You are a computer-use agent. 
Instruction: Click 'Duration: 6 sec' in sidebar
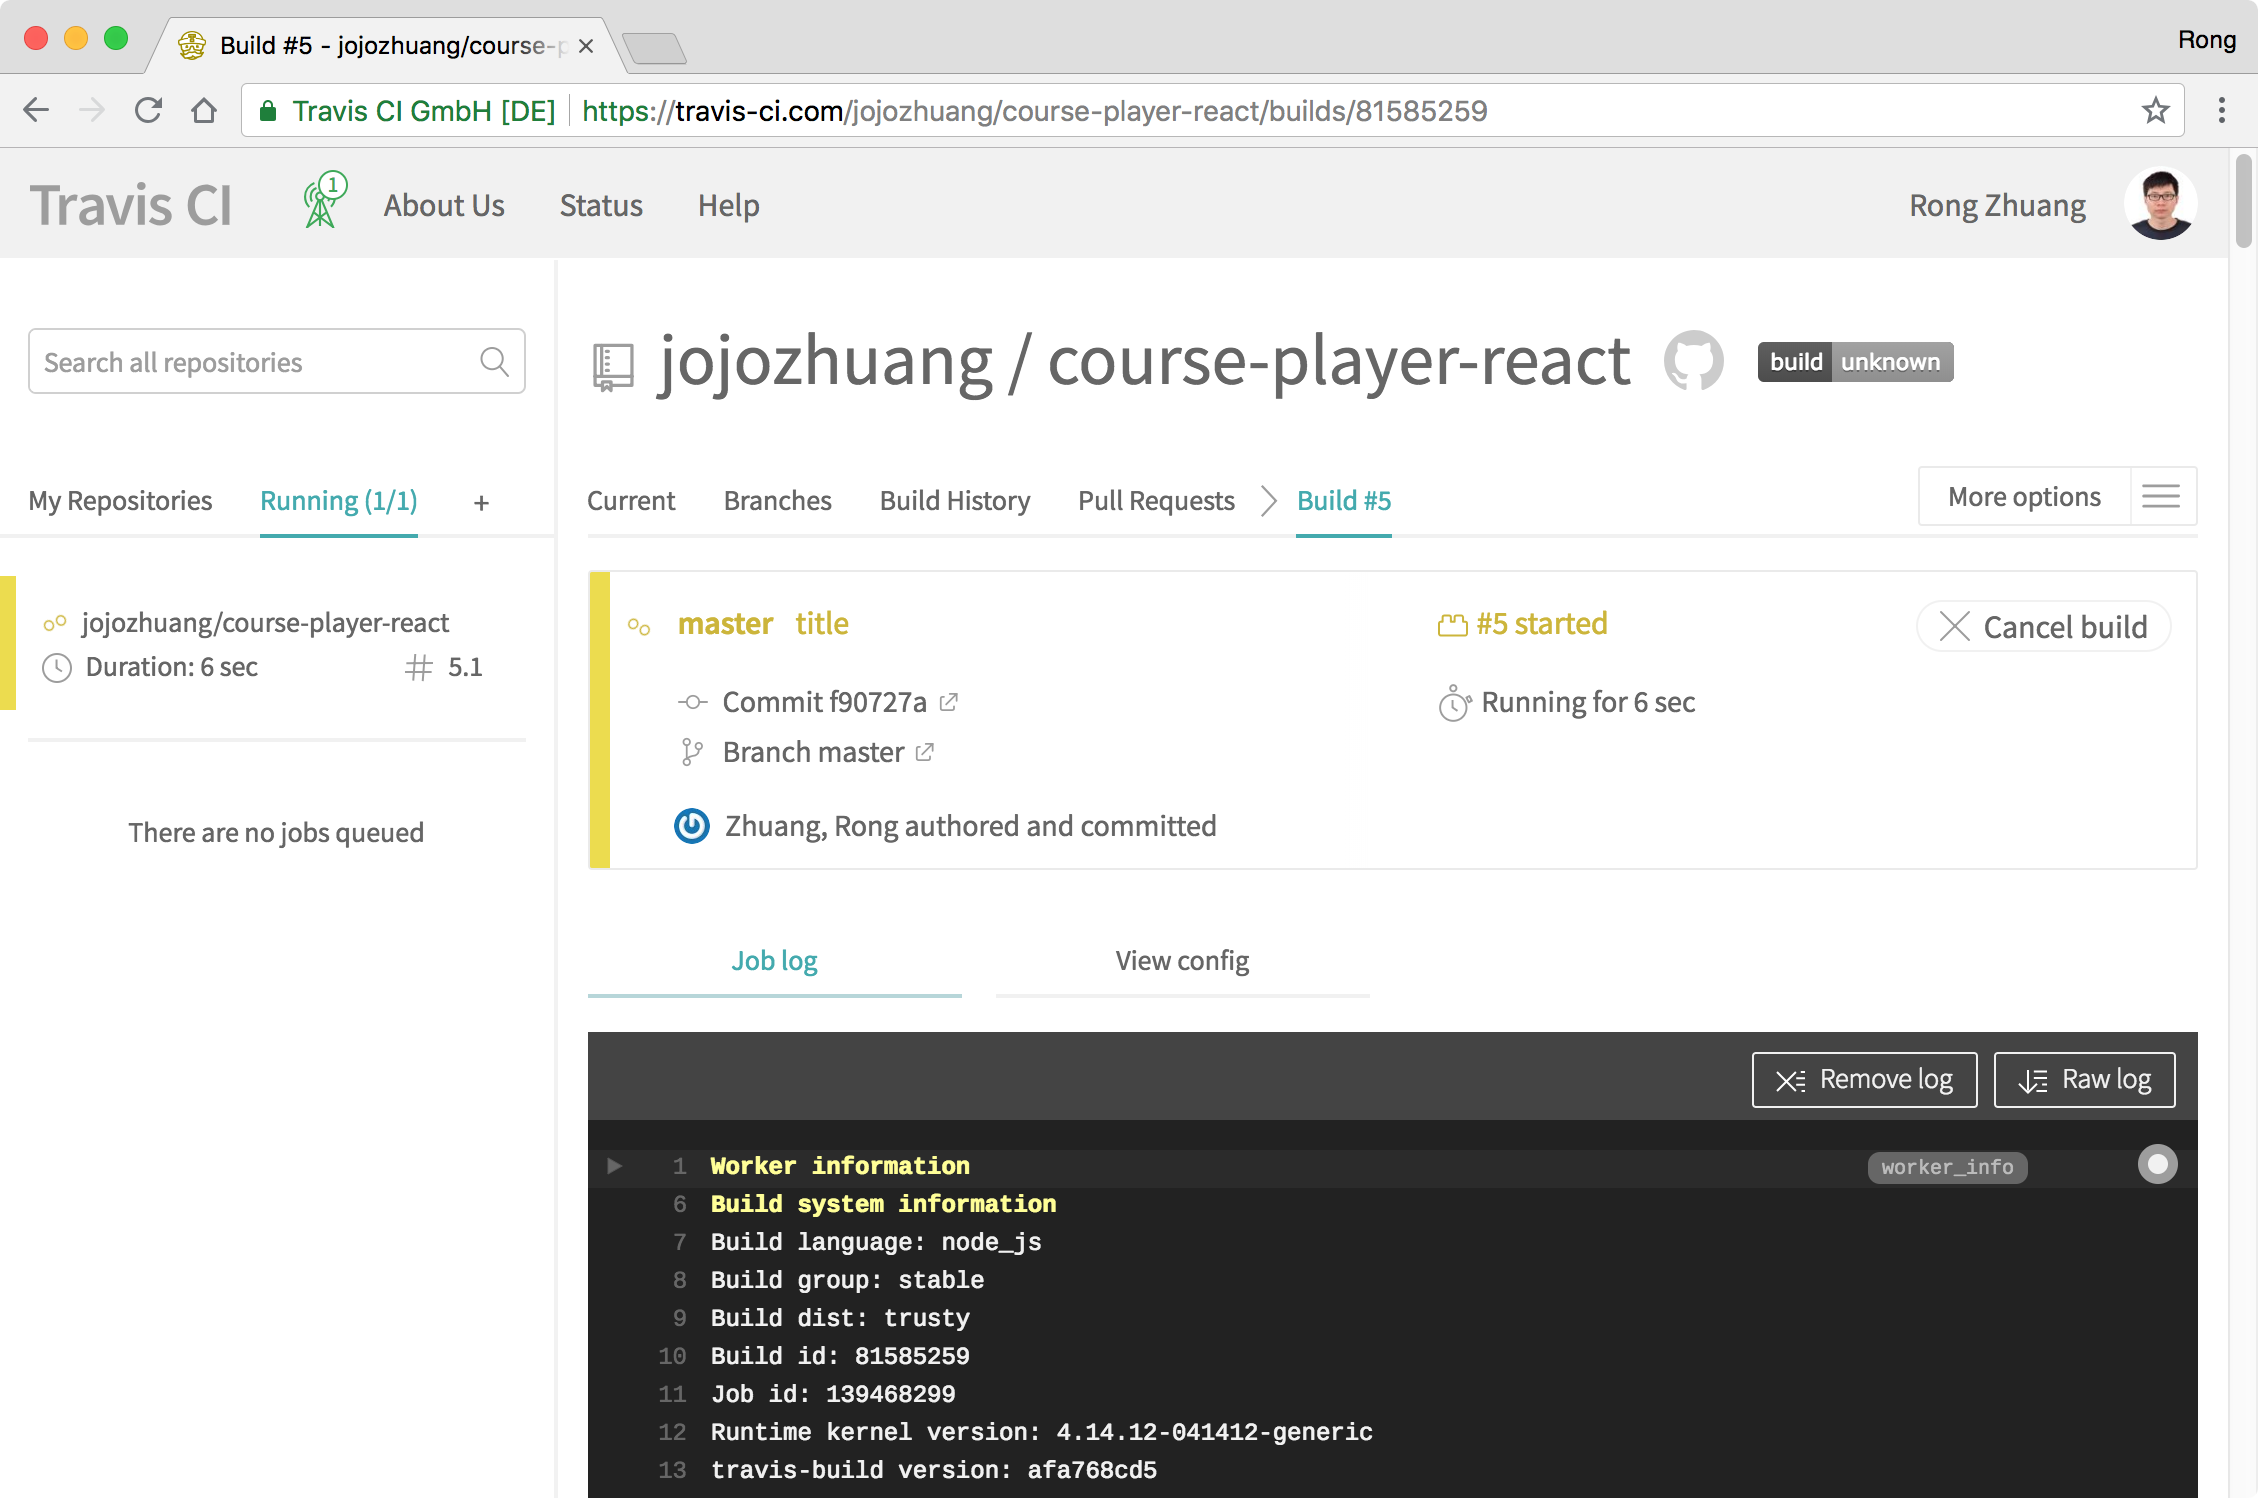[x=172, y=667]
